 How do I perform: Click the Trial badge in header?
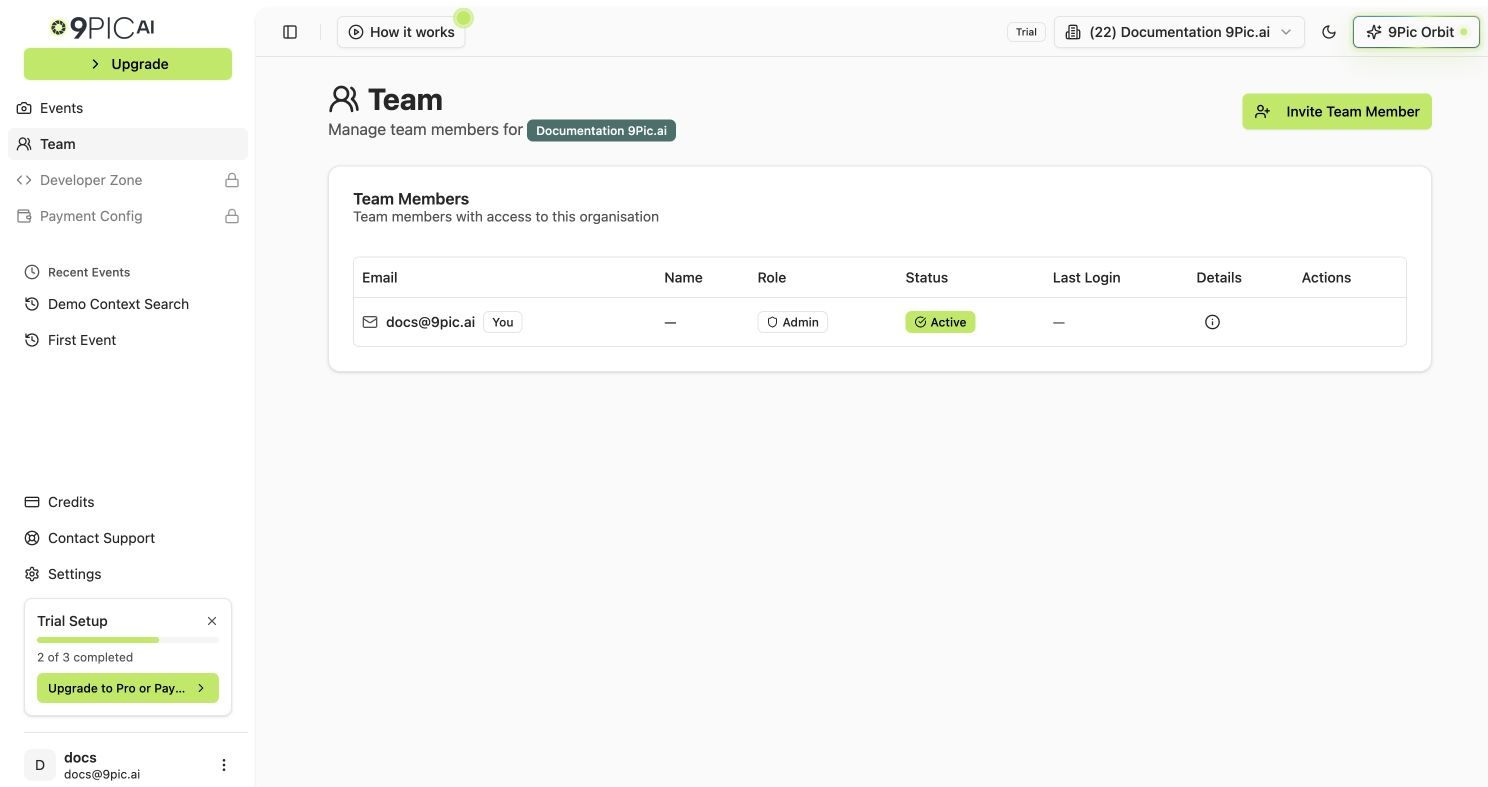tap(1026, 32)
